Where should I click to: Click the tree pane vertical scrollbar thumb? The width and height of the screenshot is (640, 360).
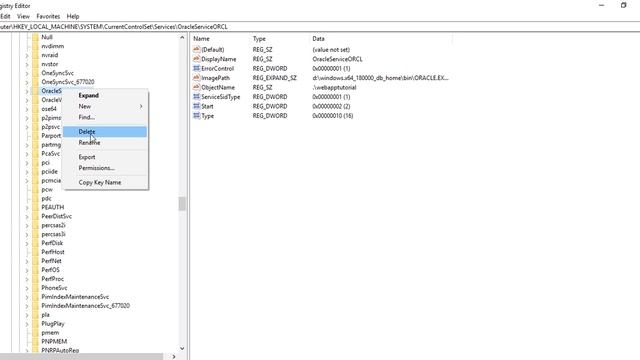pyautogui.click(x=182, y=204)
